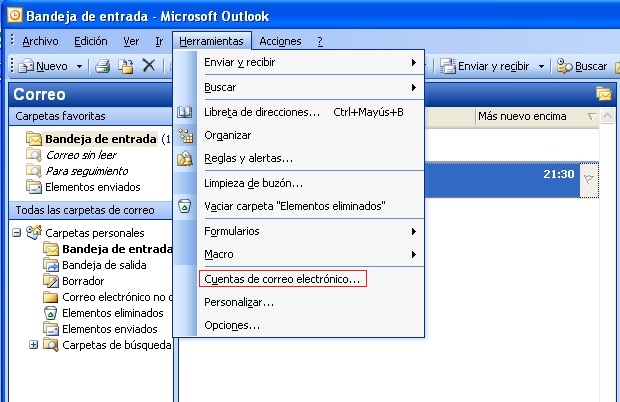Click the Borrador drafts folder icon

[51, 281]
